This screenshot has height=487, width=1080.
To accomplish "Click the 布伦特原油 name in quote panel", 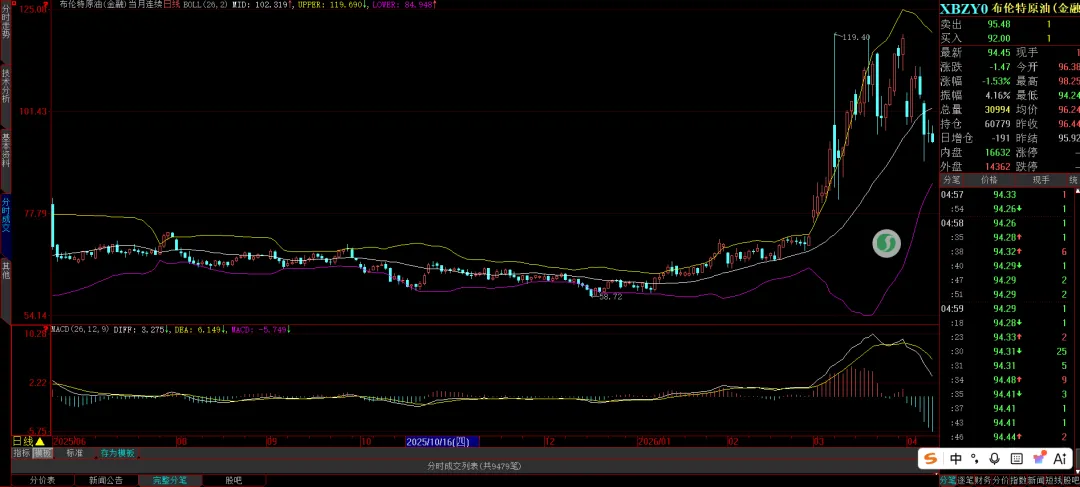I will coord(1019,8).
